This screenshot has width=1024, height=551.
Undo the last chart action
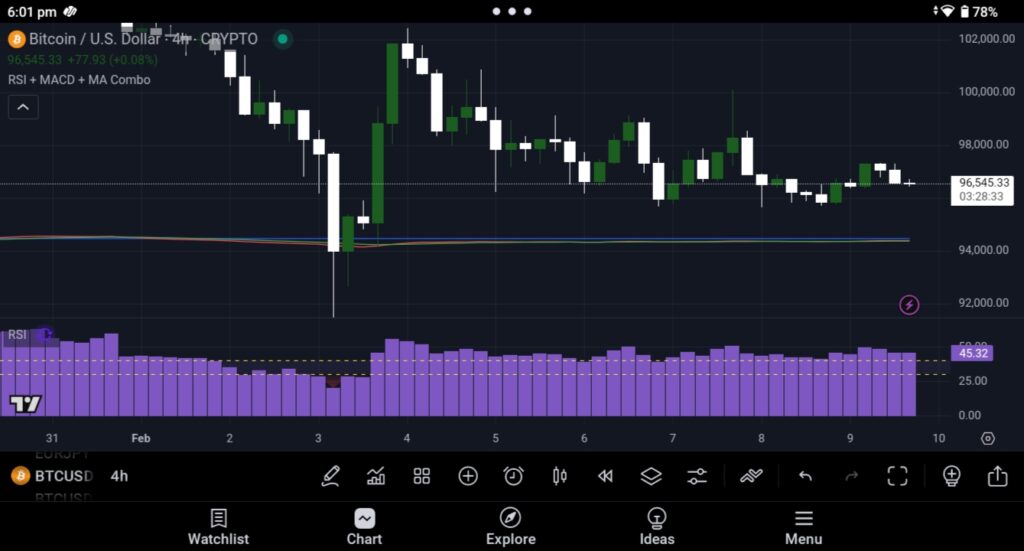[x=805, y=476]
